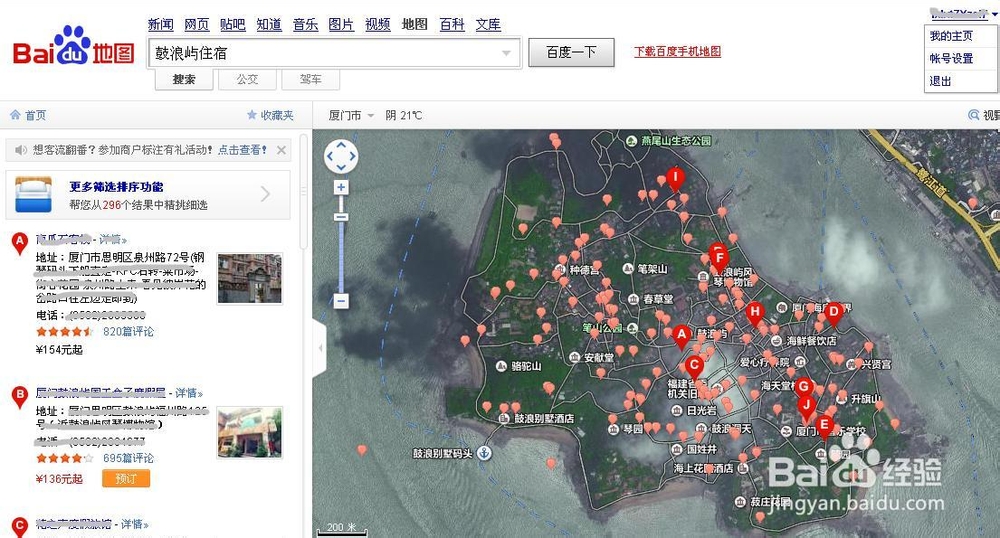Collapse the left results panel

click(320, 347)
